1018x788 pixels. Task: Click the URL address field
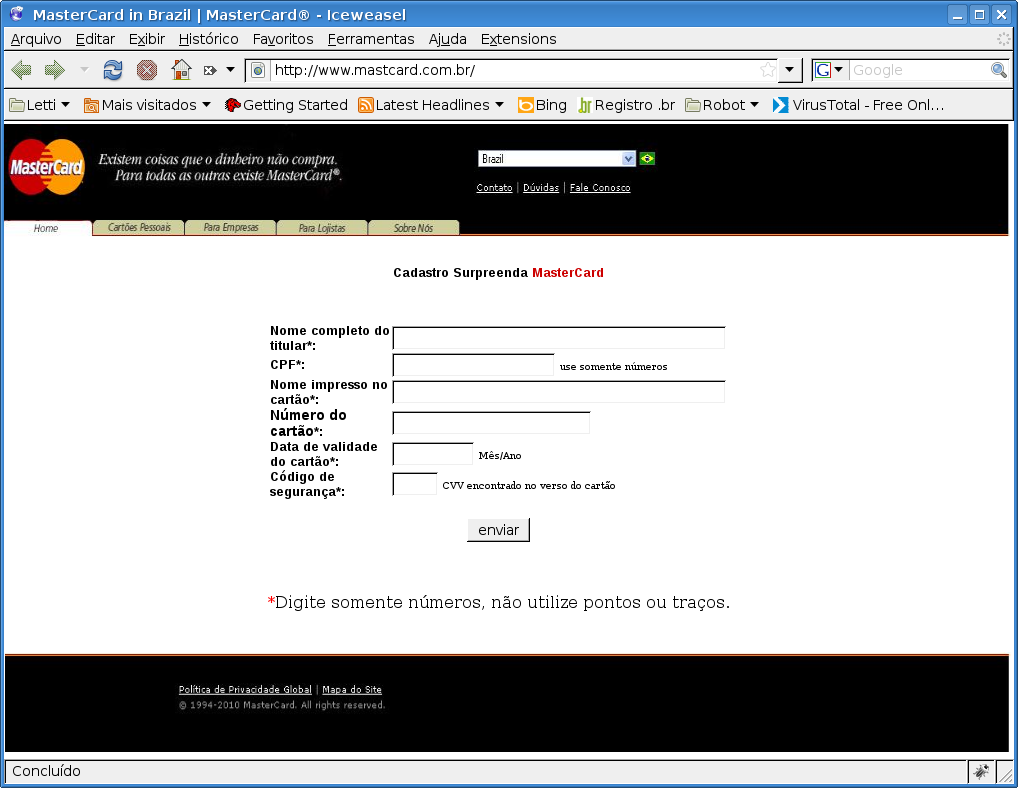[513, 70]
